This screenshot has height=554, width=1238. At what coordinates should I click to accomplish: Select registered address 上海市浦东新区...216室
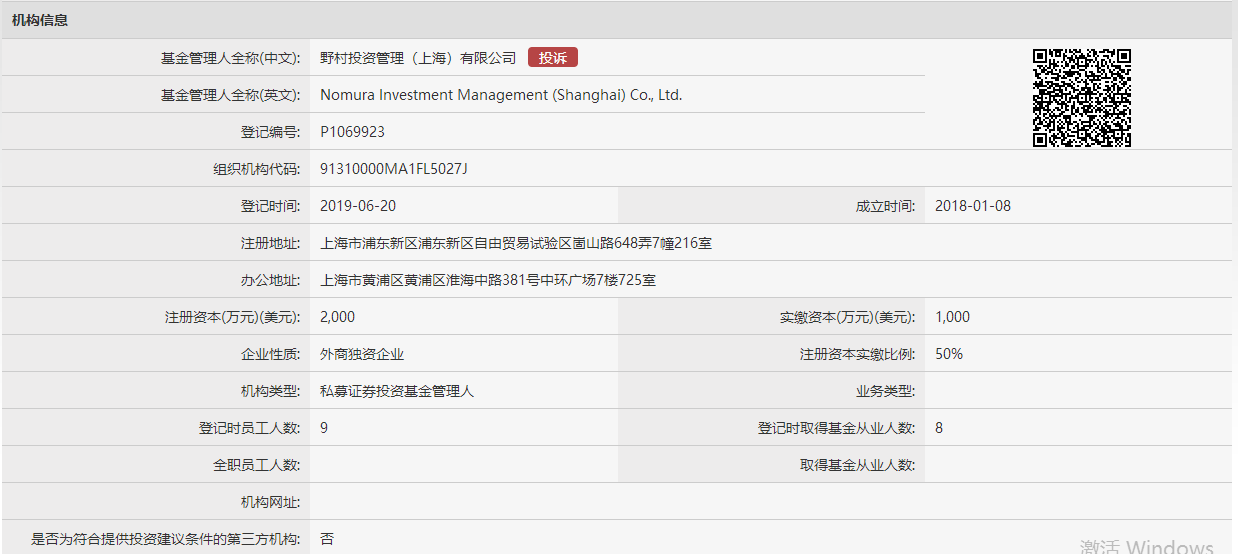tap(516, 243)
